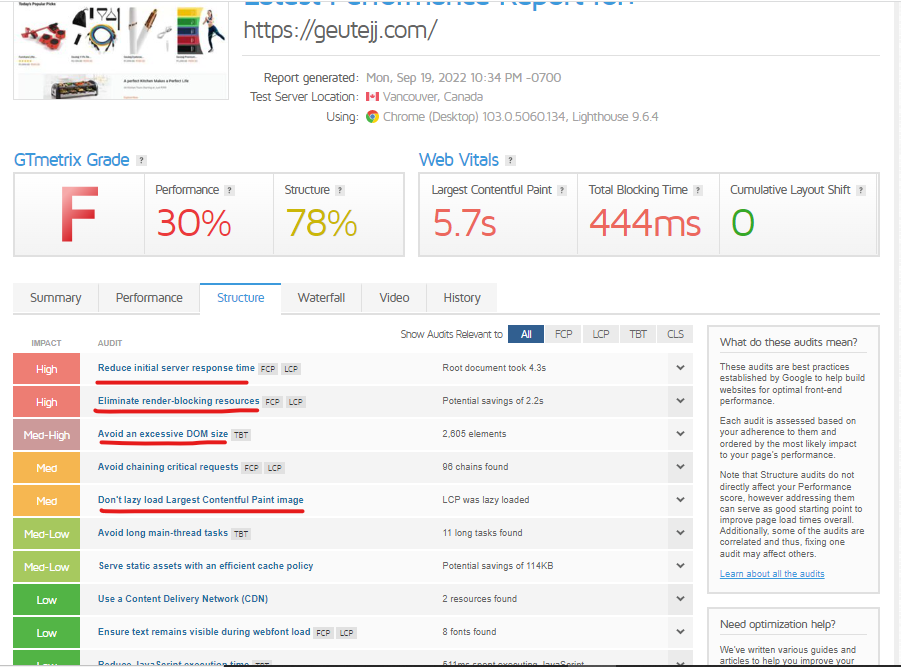Click LCP tag on webfont load audit
901x667 pixels.
(x=346, y=633)
